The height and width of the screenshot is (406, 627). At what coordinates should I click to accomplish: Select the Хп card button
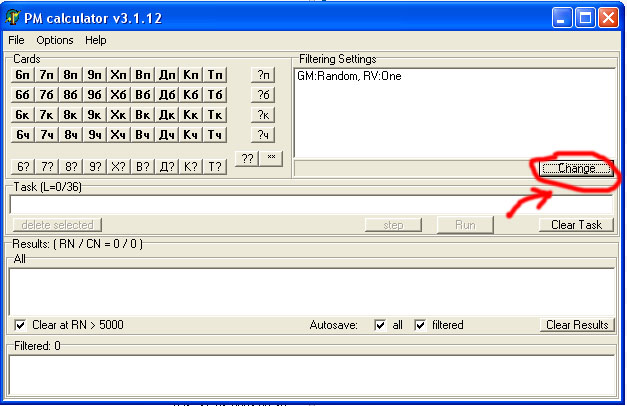click(x=119, y=75)
